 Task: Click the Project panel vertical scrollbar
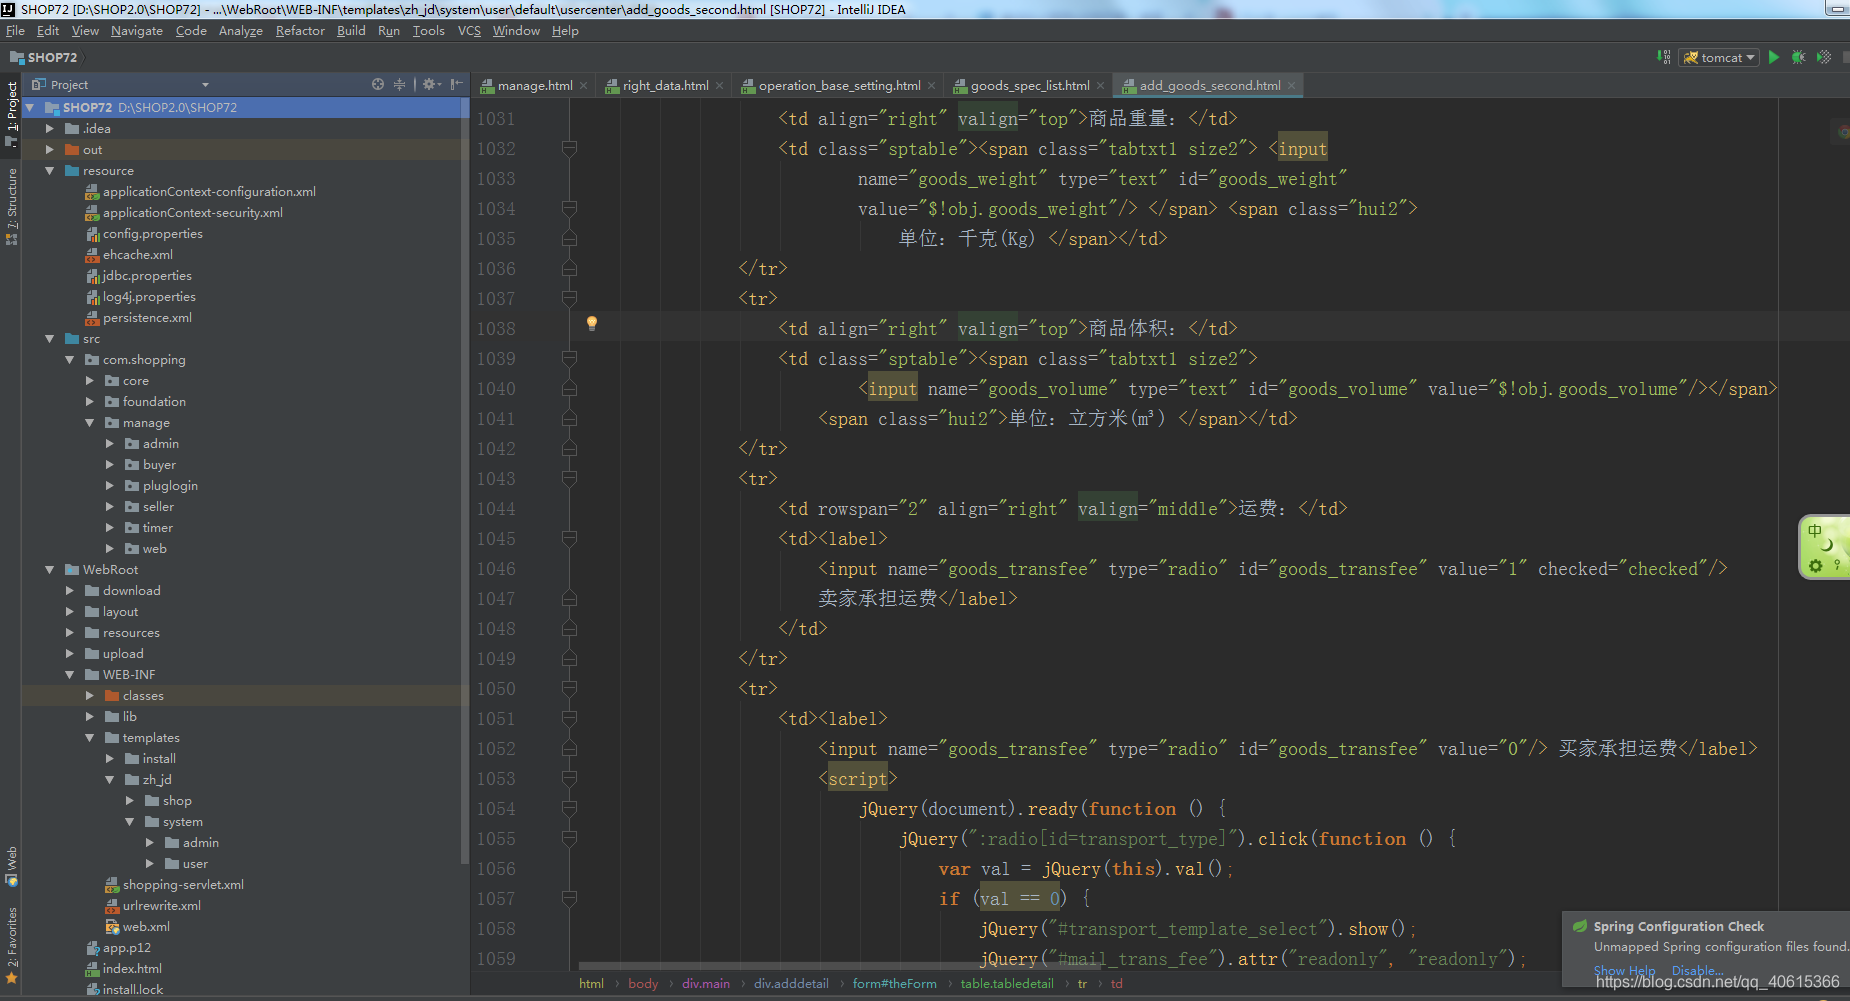click(464, 480)
